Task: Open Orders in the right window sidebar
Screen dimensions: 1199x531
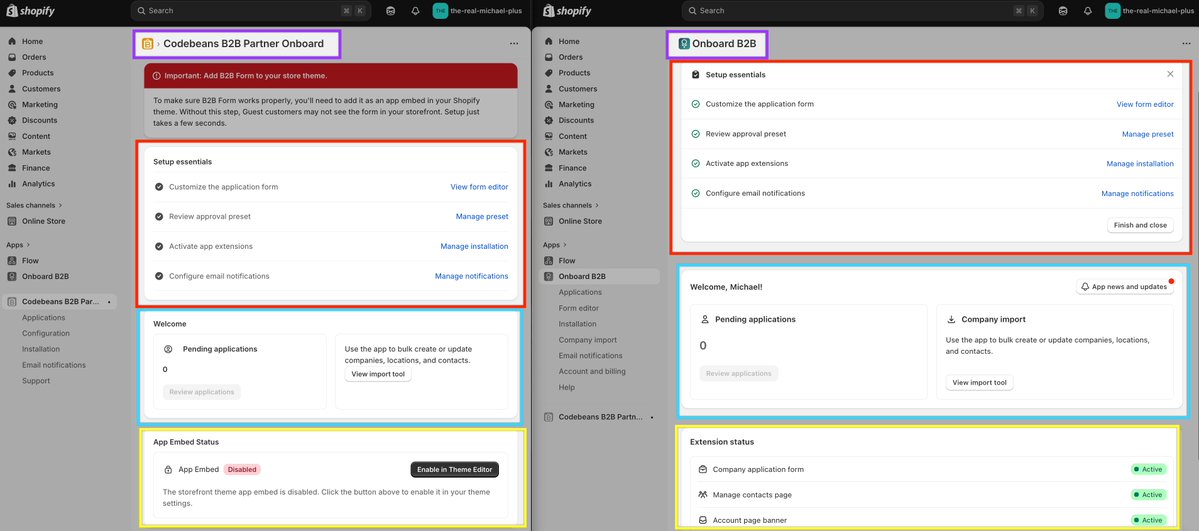Action: coord(570,57)
